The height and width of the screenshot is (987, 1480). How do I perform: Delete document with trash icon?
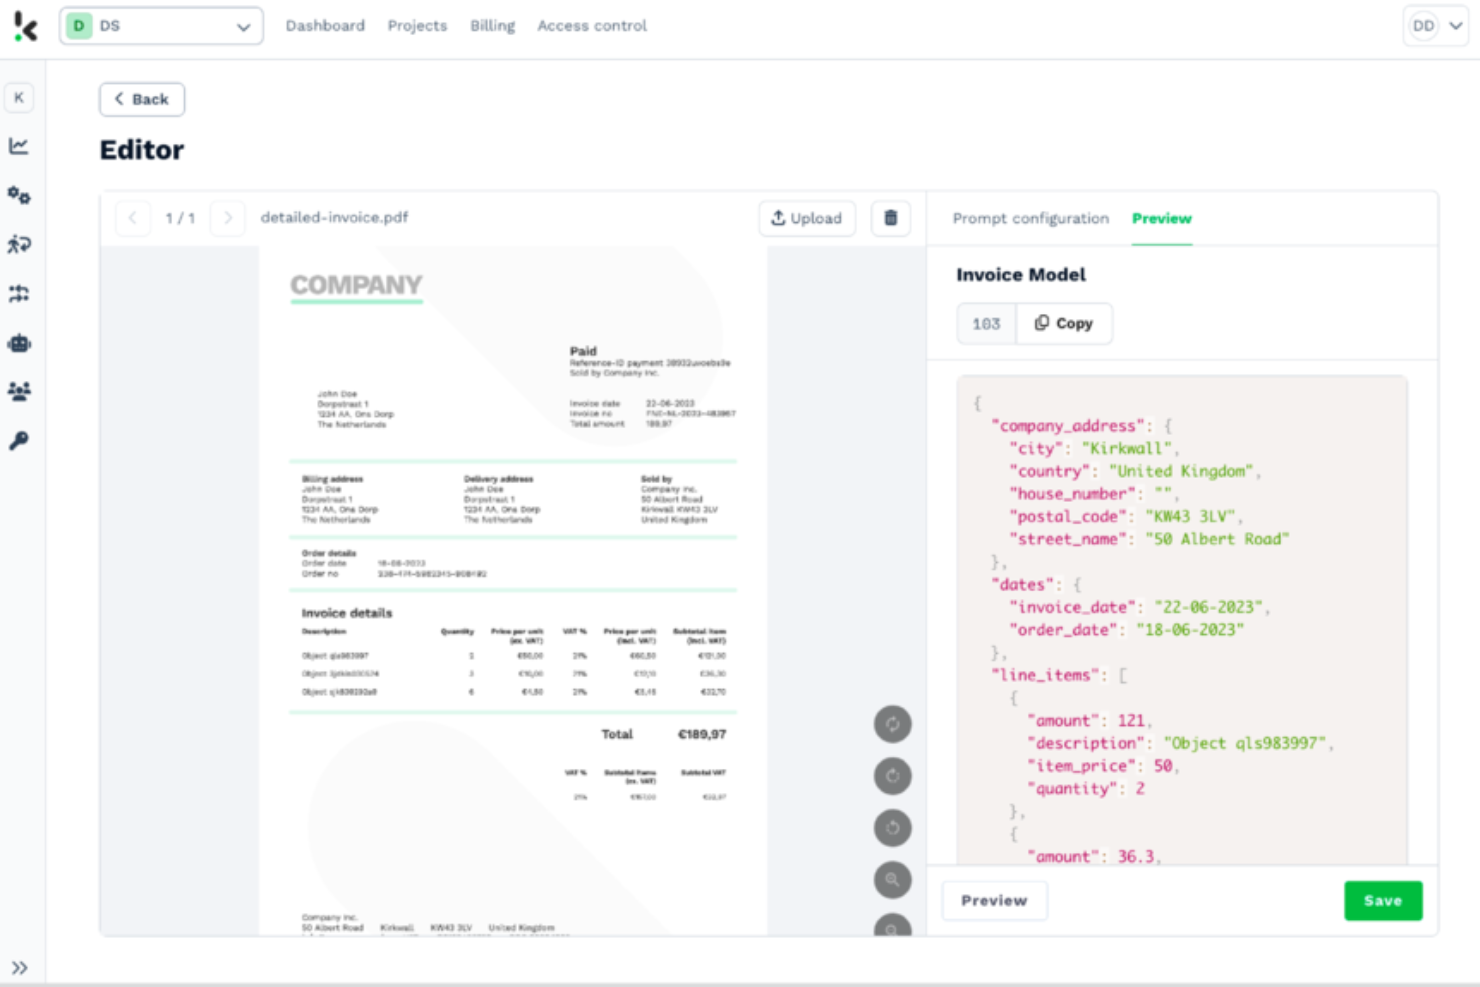pyautogui.click(x=891, y=218)
